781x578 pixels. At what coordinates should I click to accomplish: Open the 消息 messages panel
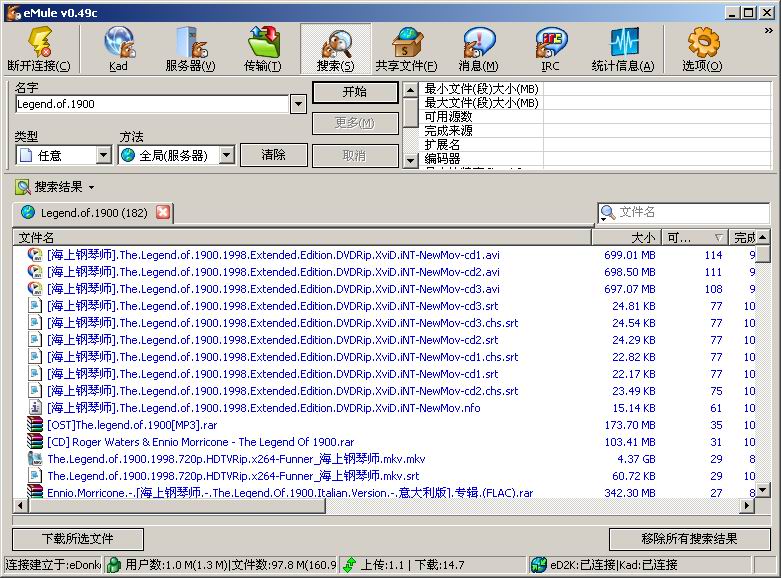tap(478, 49)
